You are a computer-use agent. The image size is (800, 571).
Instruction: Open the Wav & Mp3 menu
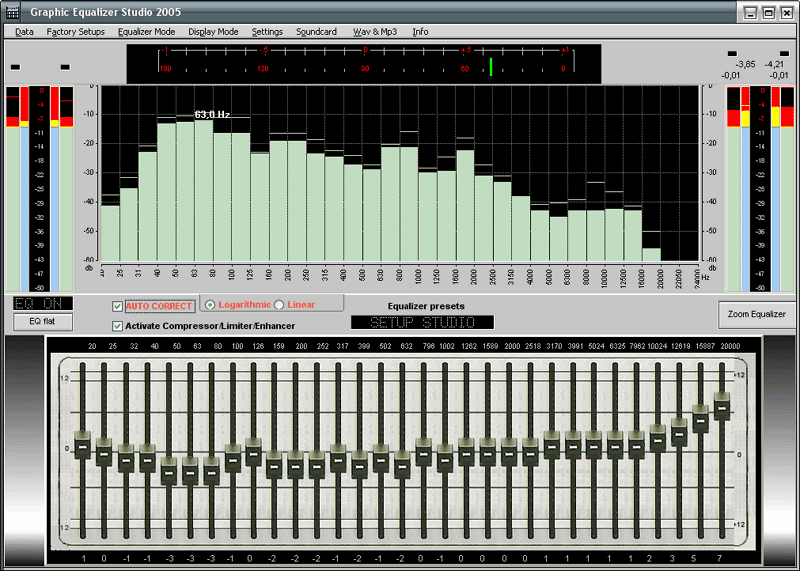(374, 32)
